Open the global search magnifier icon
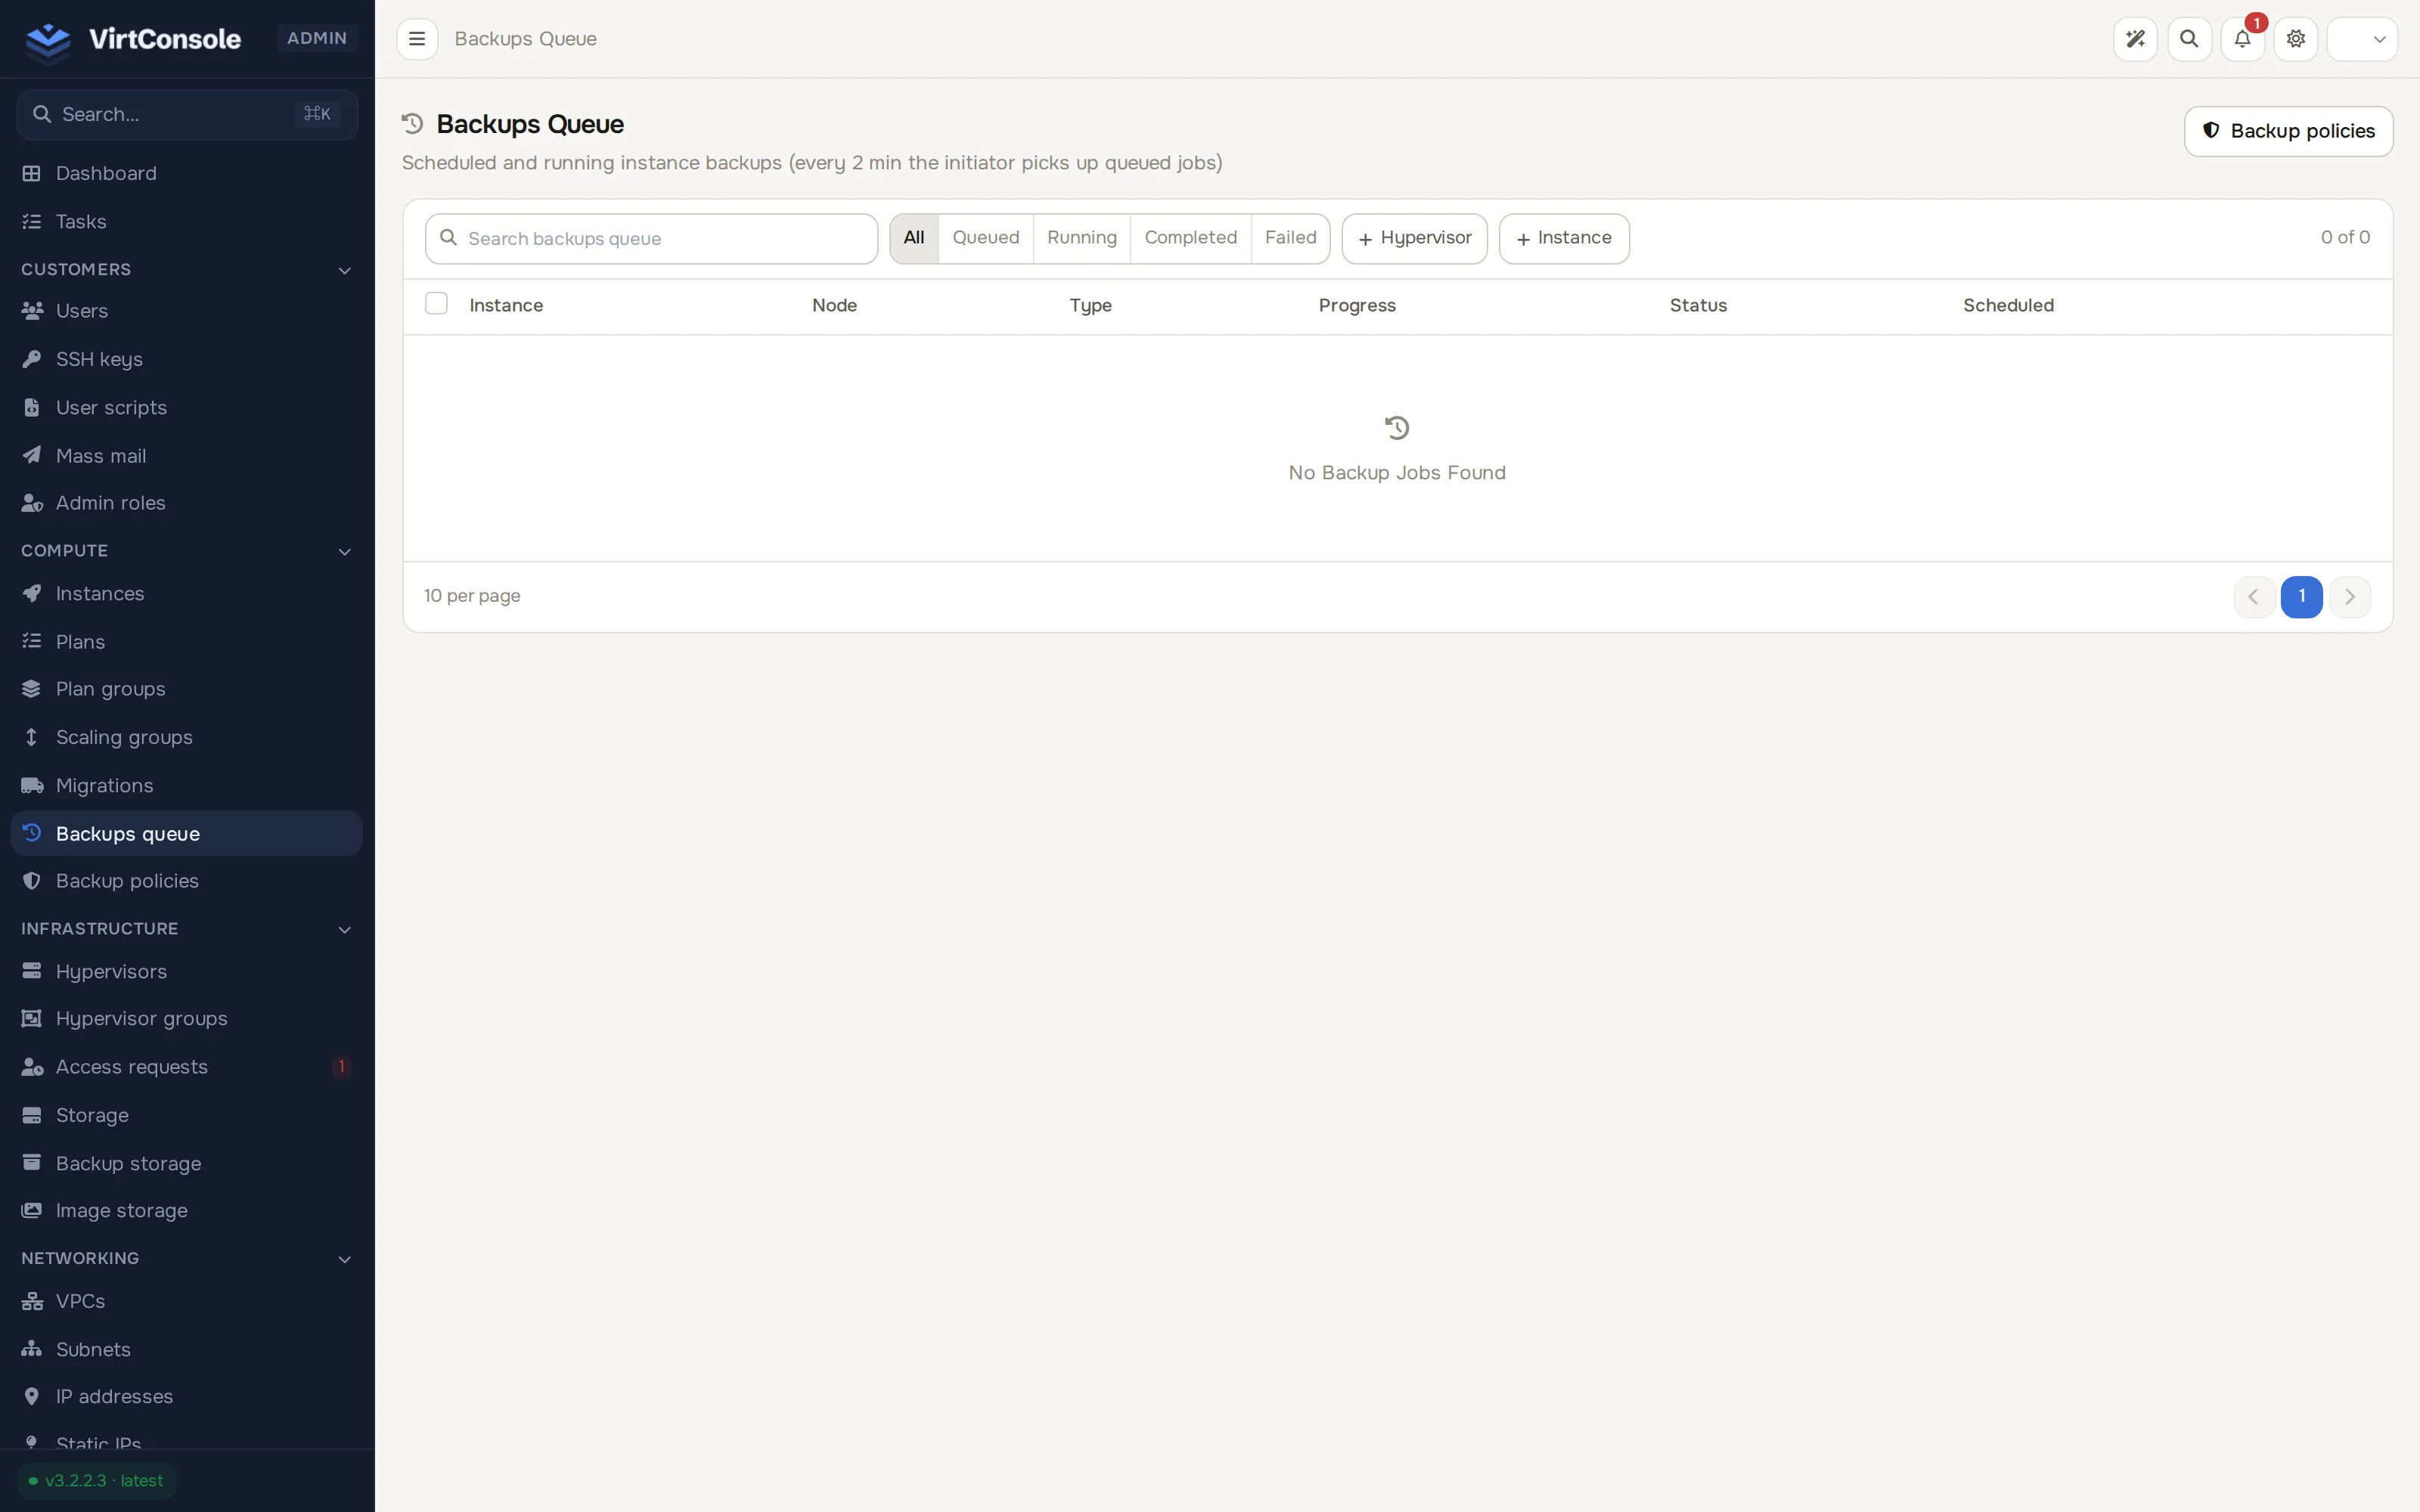 [2189, 39]
